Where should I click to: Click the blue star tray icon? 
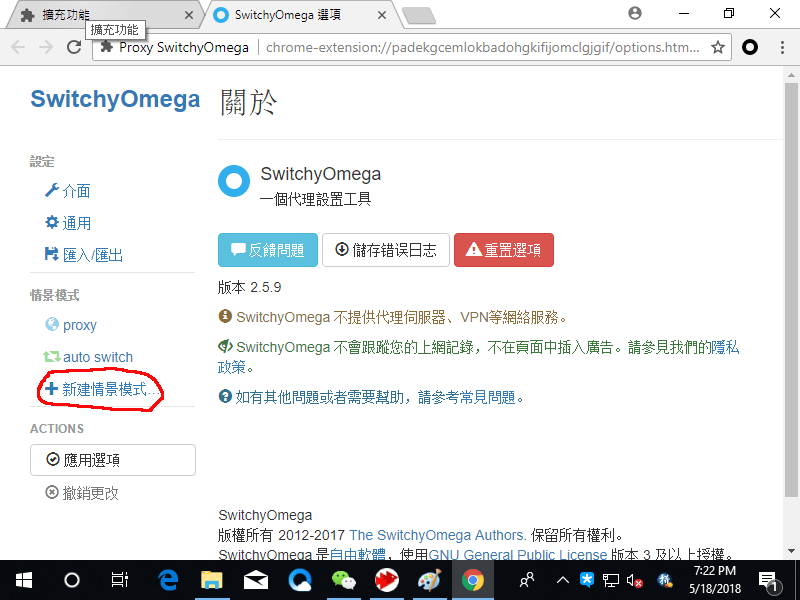[x=587, y=580]
